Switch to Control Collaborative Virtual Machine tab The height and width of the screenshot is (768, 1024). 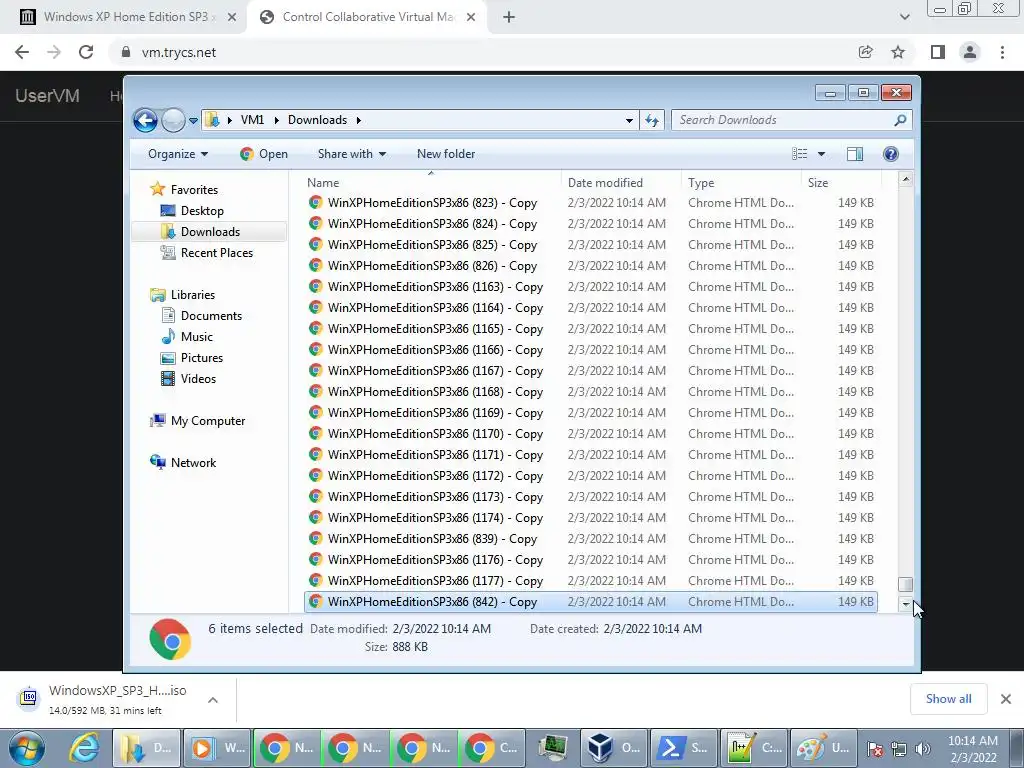coord(369,17)
